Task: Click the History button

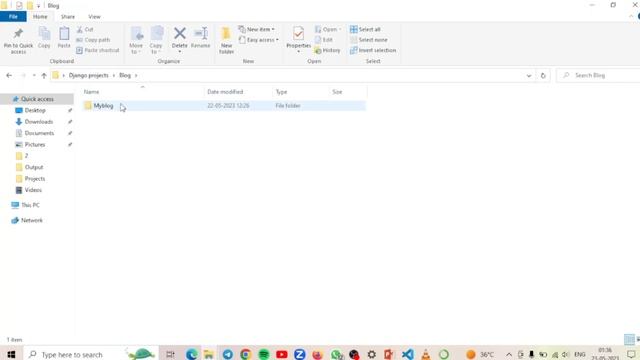Action: point(327,50)
